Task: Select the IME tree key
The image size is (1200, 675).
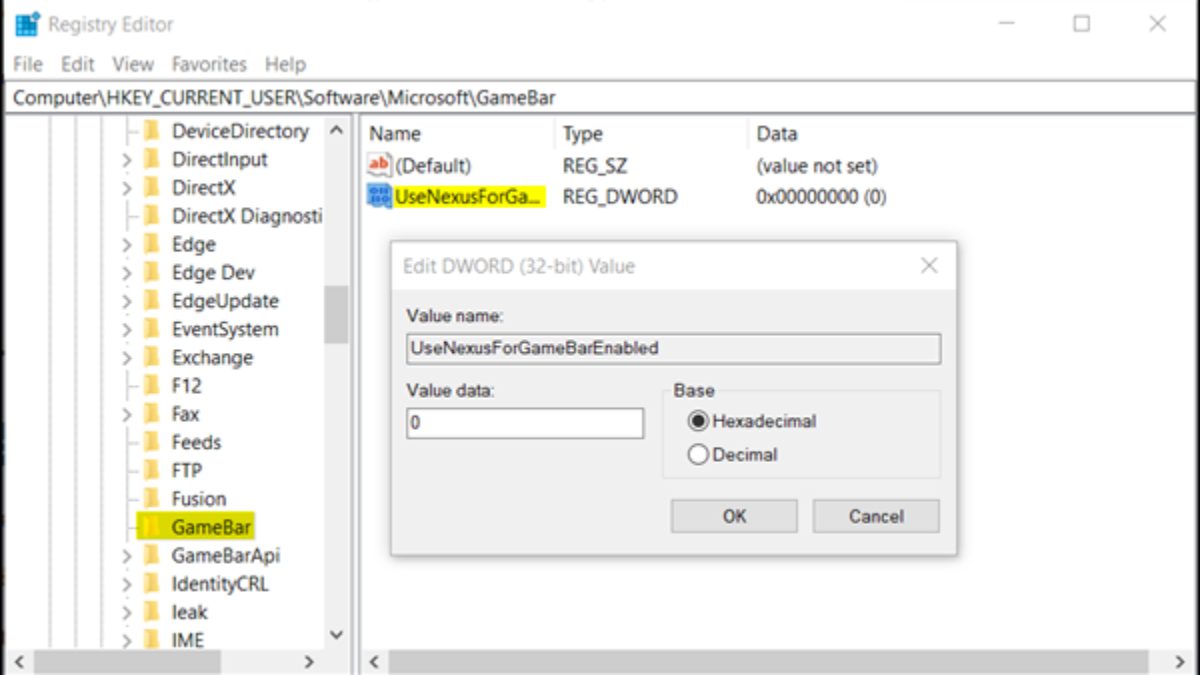Action: pos(188,640)
